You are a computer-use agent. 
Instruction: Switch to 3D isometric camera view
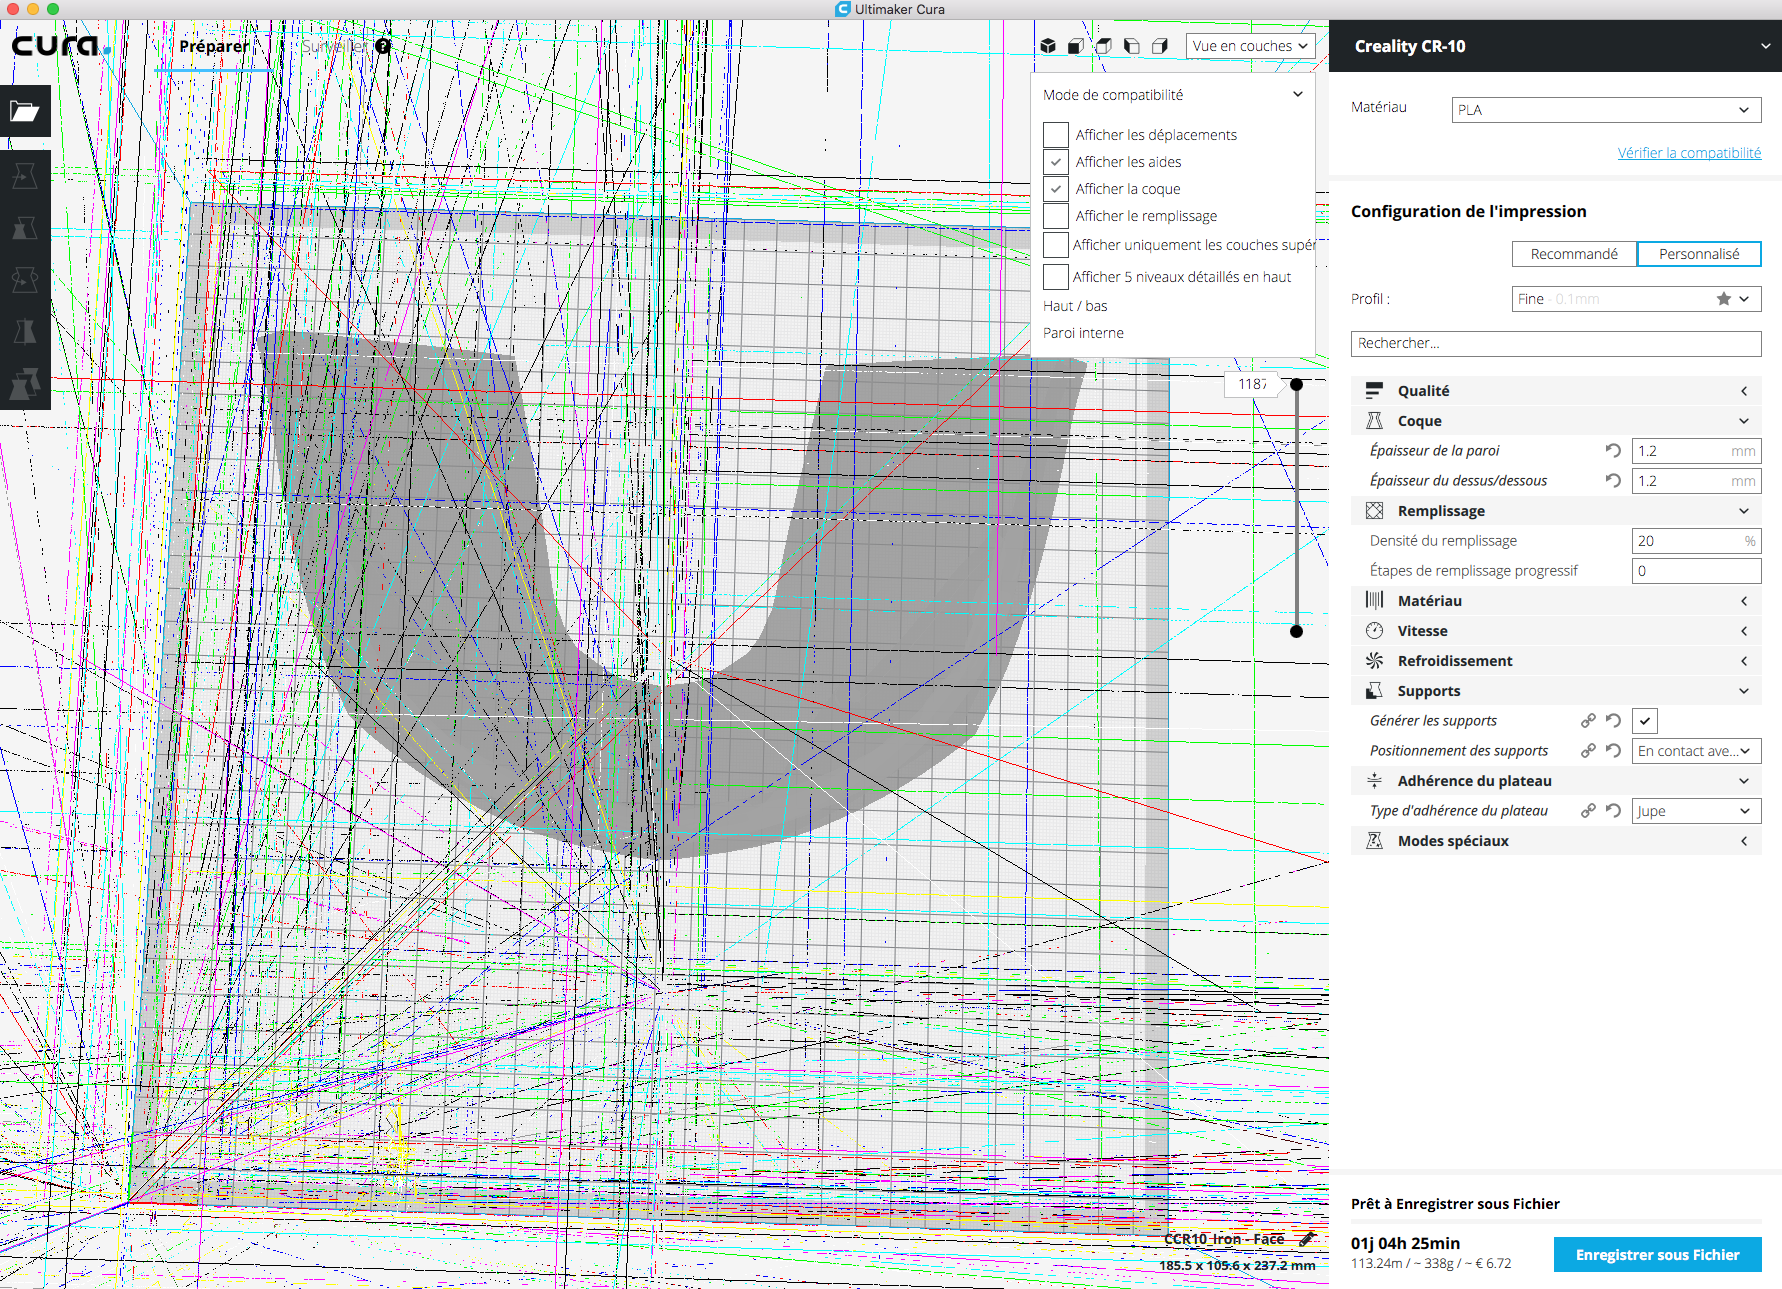click(x=1048, y=46)
